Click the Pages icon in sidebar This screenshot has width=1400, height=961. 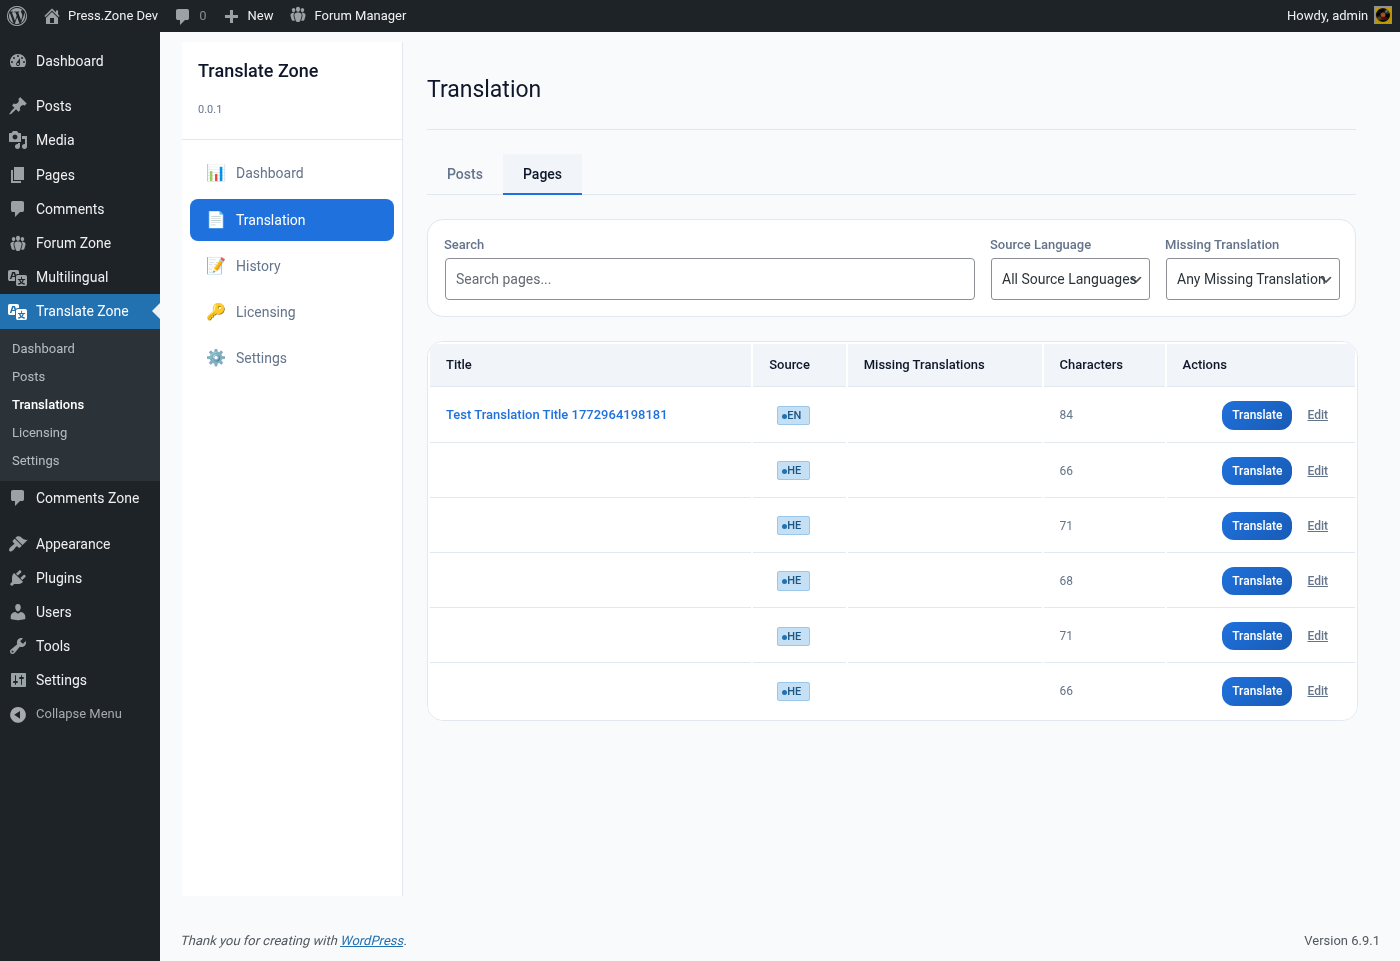click(18, 175)
